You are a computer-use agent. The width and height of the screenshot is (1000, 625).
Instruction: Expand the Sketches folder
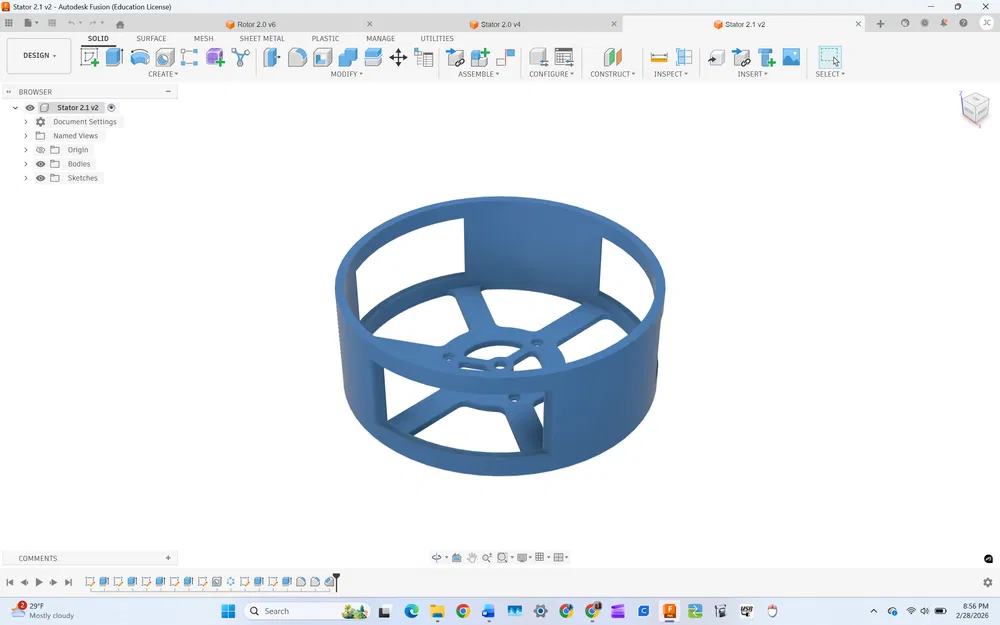26,178
